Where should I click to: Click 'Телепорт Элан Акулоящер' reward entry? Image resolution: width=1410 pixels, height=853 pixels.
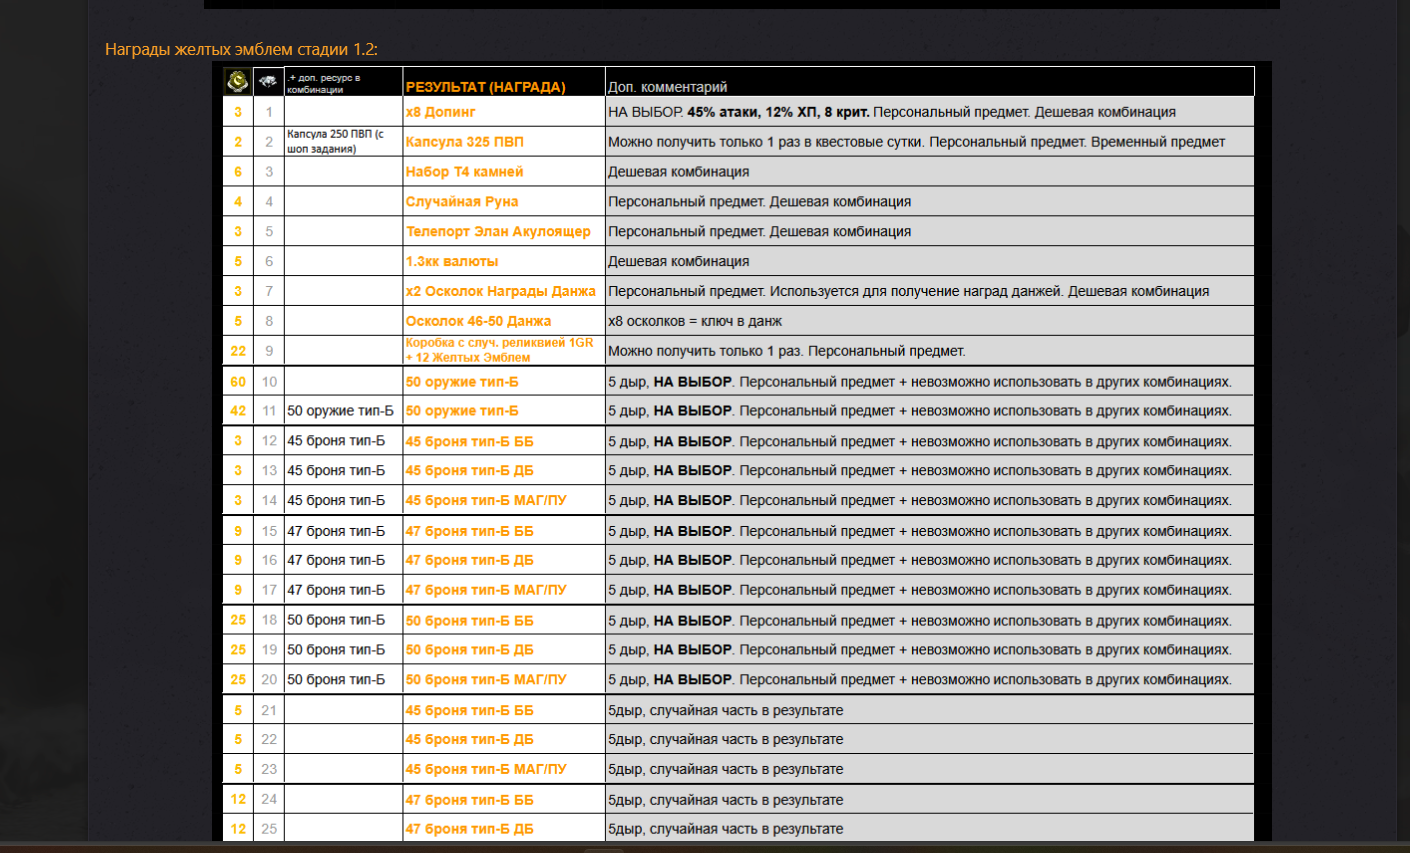click(497, 232)
